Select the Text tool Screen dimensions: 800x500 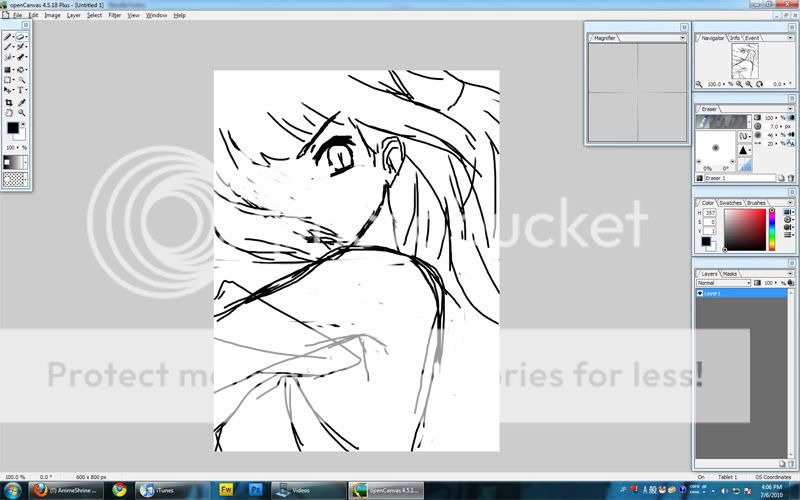(x=21, y=90)
